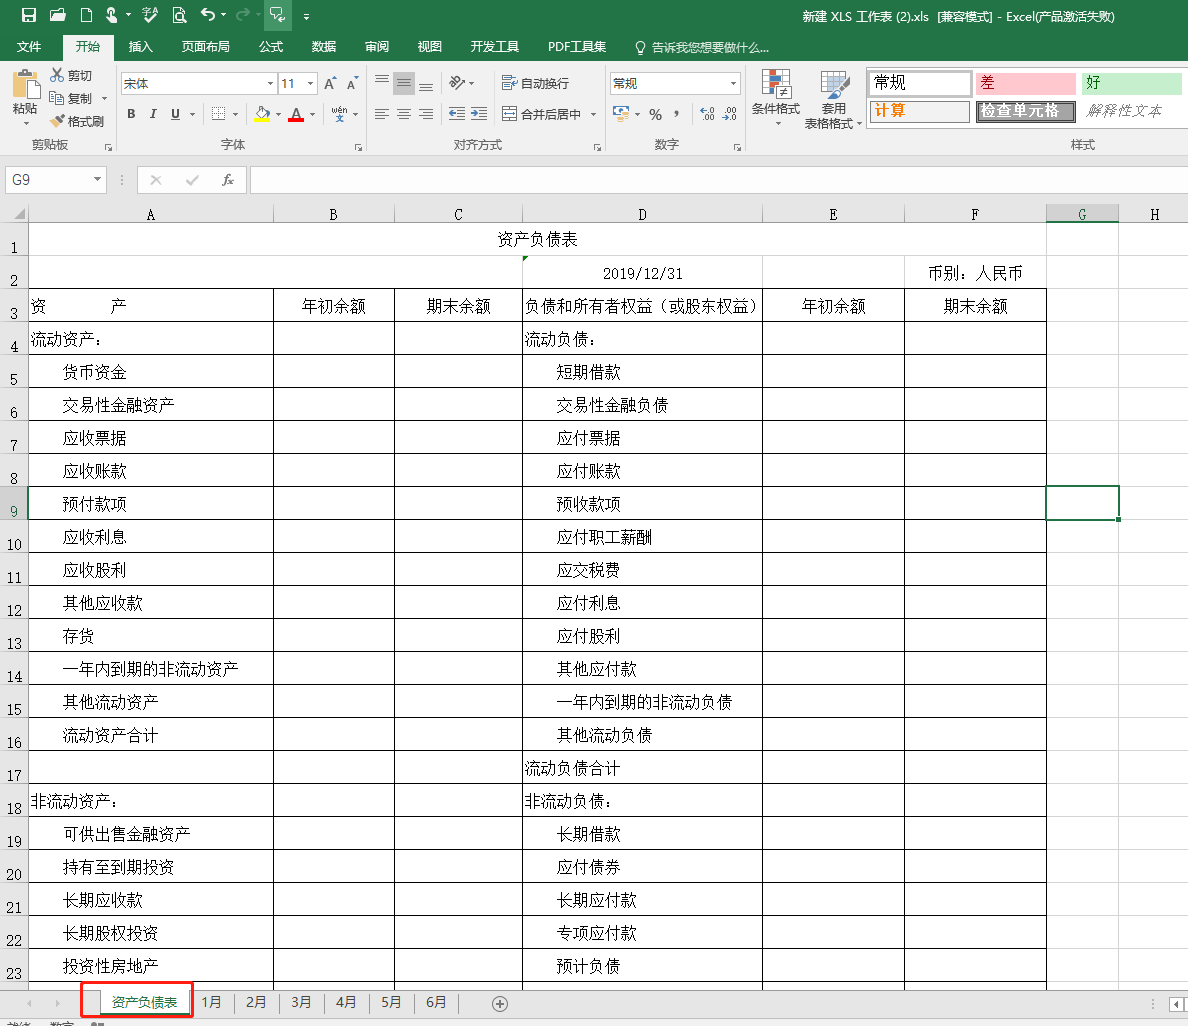1188x1026 pixels.
Task: Open the 文件 (File) menu
Action: pyautogui.click(x=29, y=47)
